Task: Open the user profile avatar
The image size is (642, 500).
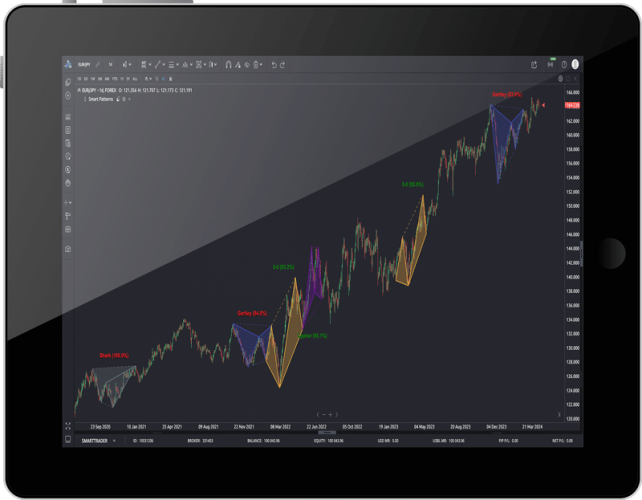Action: [575, 64]
